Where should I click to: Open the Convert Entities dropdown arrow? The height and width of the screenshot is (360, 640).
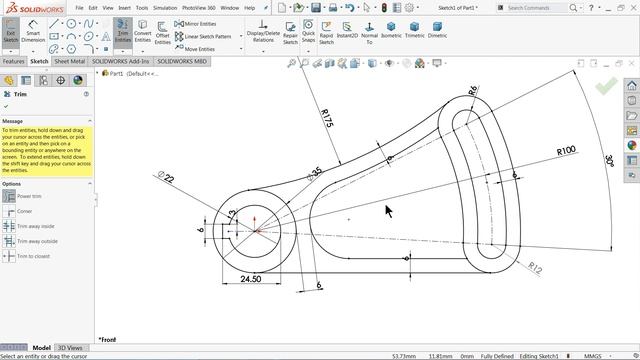142,52
